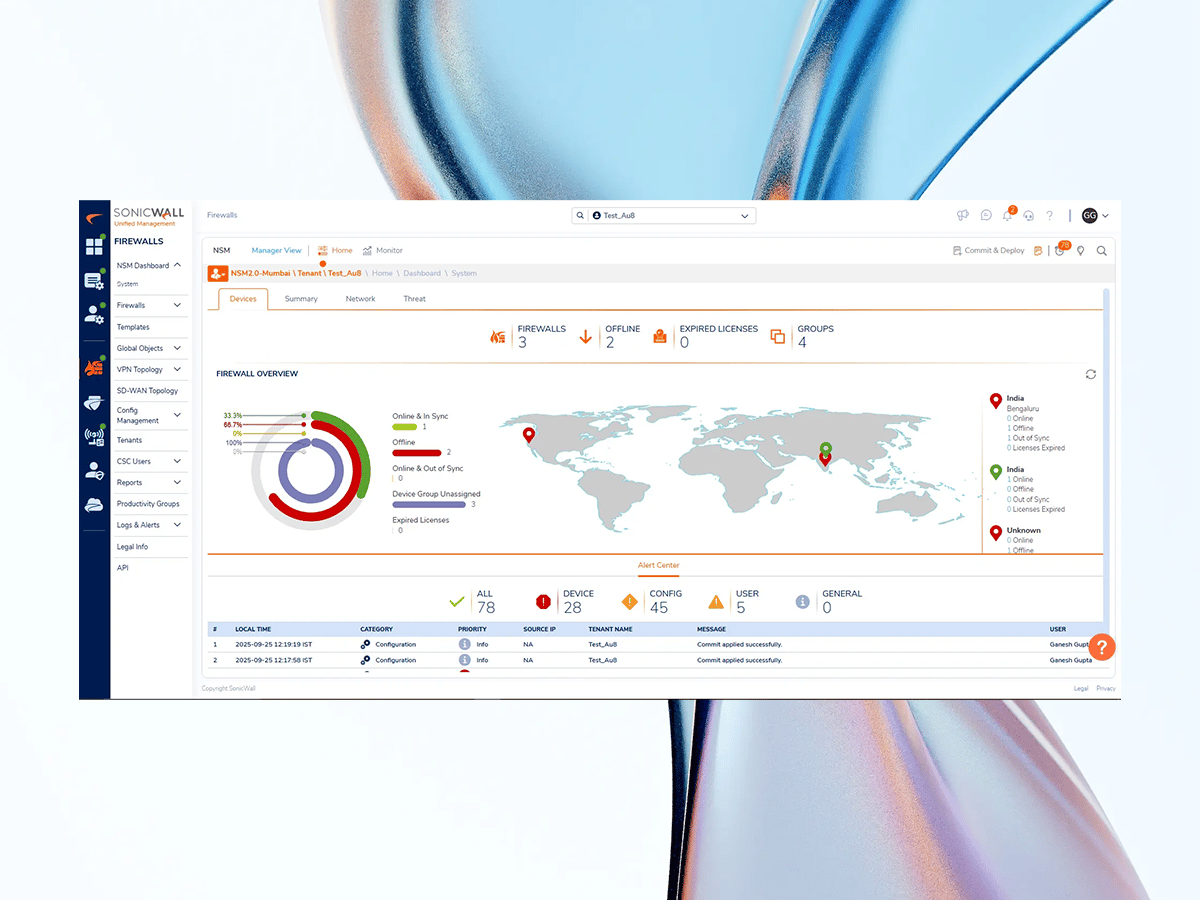Open the search magnifier near Commit & Deploy
The image size is (1200, 900).
click(1102, 251)
